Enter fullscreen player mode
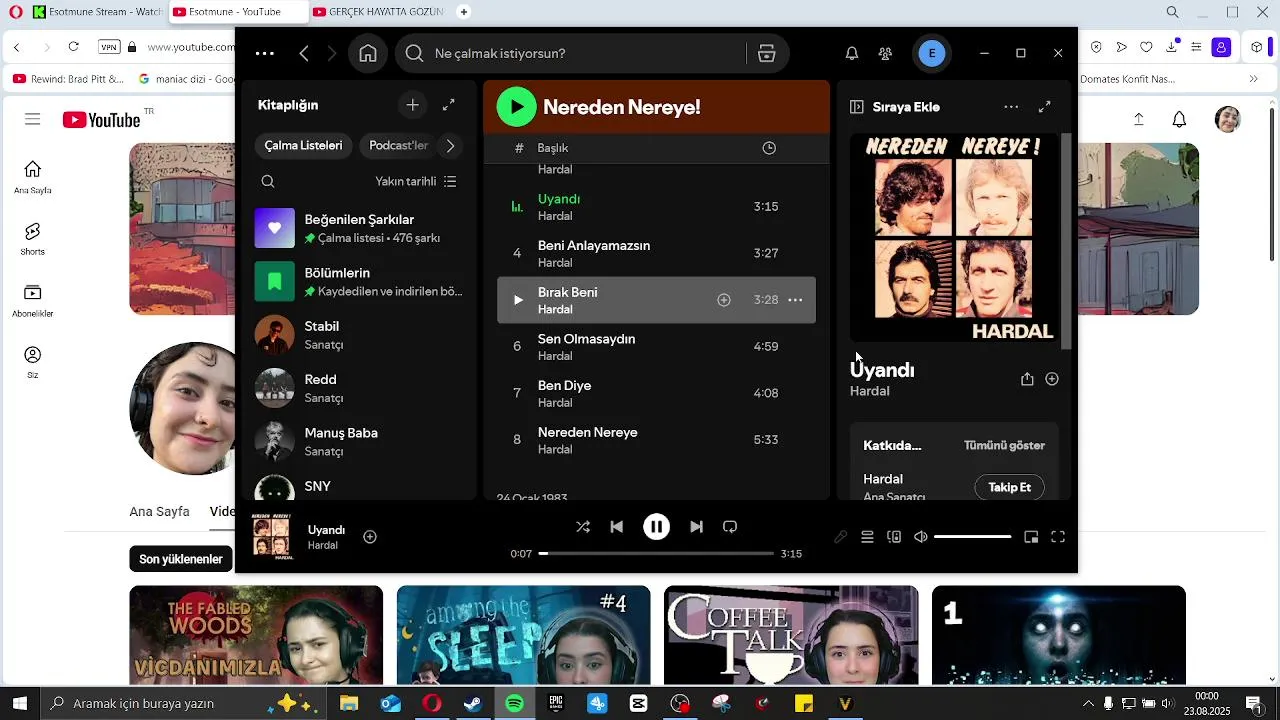 coord(1058,537)
